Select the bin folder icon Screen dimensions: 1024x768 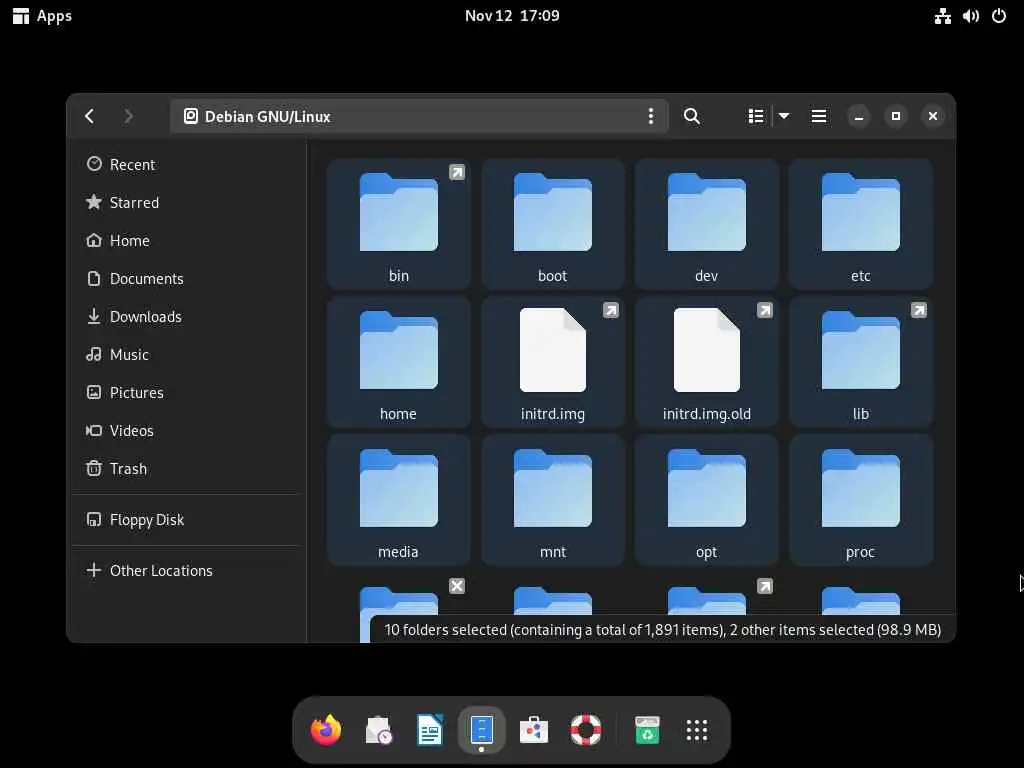[x=398, y=212]
